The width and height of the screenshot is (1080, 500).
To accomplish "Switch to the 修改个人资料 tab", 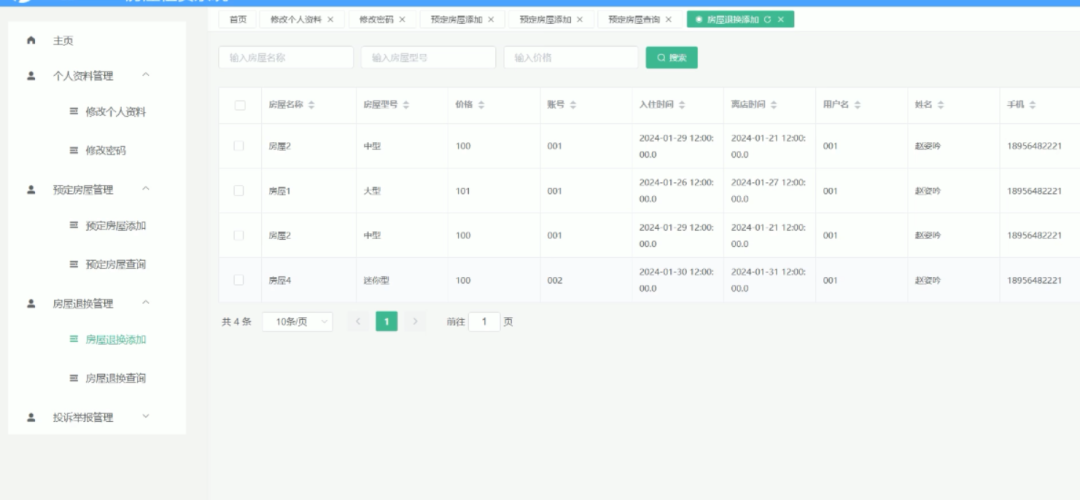I will pos(296,19).
